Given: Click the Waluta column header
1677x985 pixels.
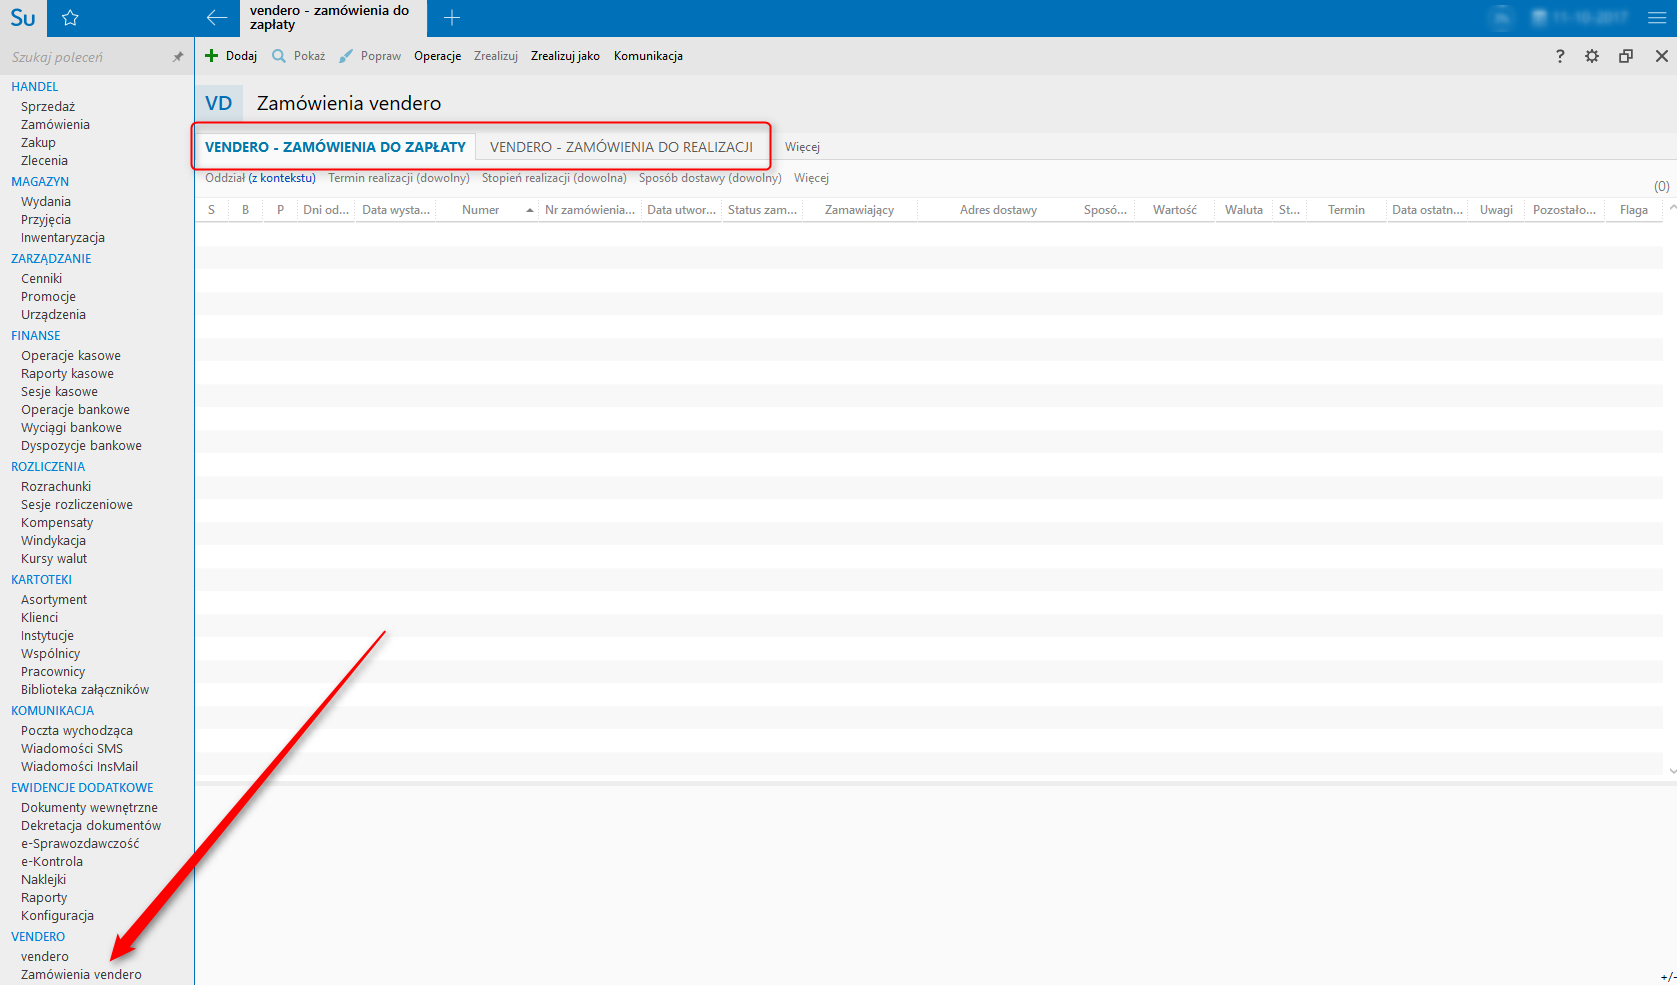Looking at the screenshot, I should tap(1244, 210).
